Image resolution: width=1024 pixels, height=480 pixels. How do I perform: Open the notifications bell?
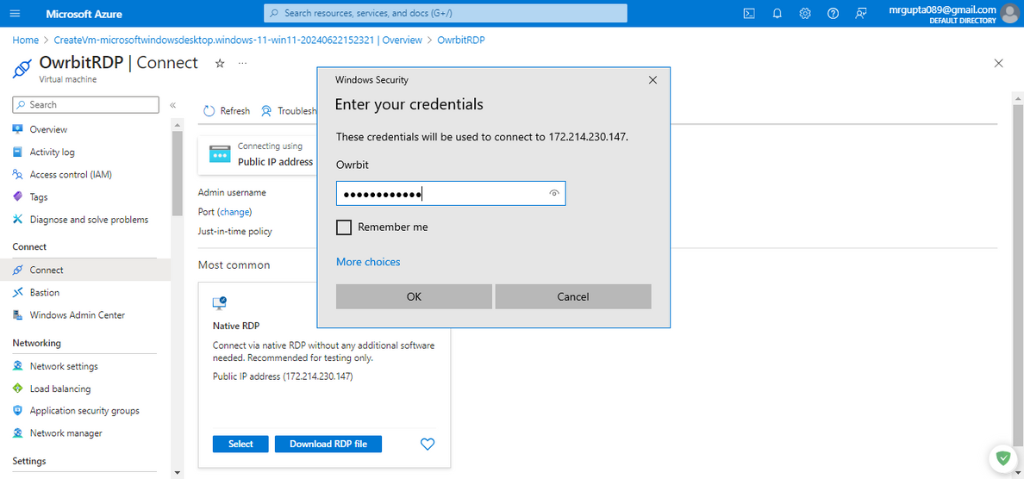tap(777, 13)
